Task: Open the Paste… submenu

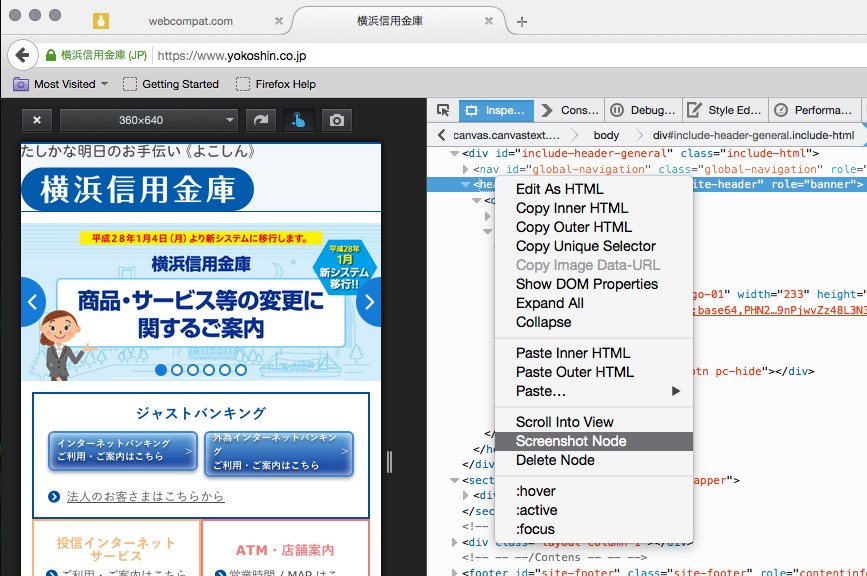Action: click(594, 391)
